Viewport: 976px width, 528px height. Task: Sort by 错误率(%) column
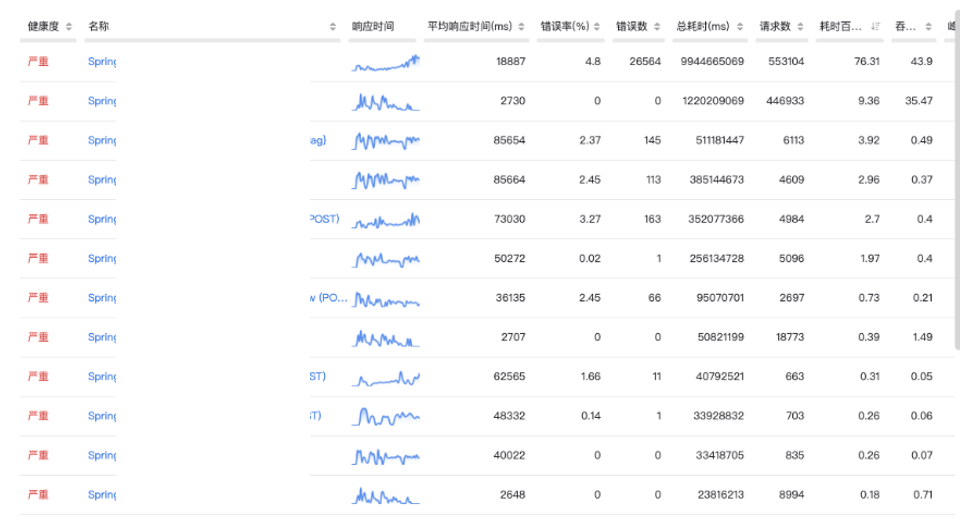[x=598, y=27]
